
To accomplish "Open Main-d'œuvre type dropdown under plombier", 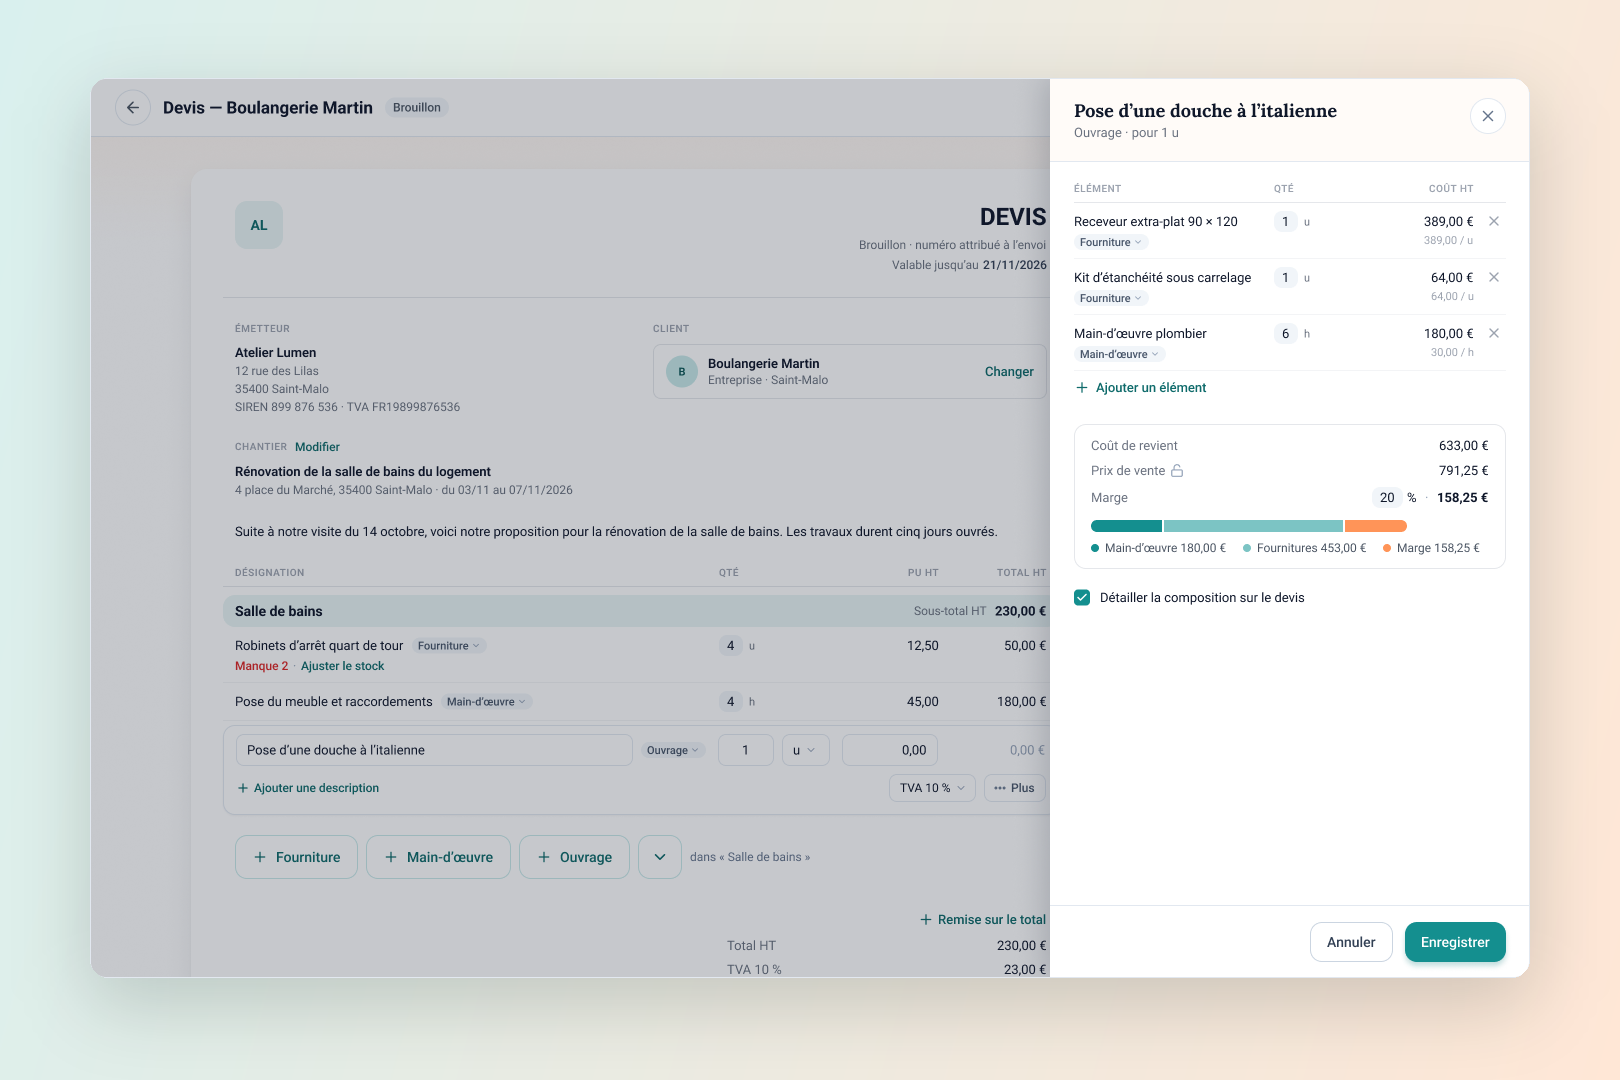I will pos(1120,355).
